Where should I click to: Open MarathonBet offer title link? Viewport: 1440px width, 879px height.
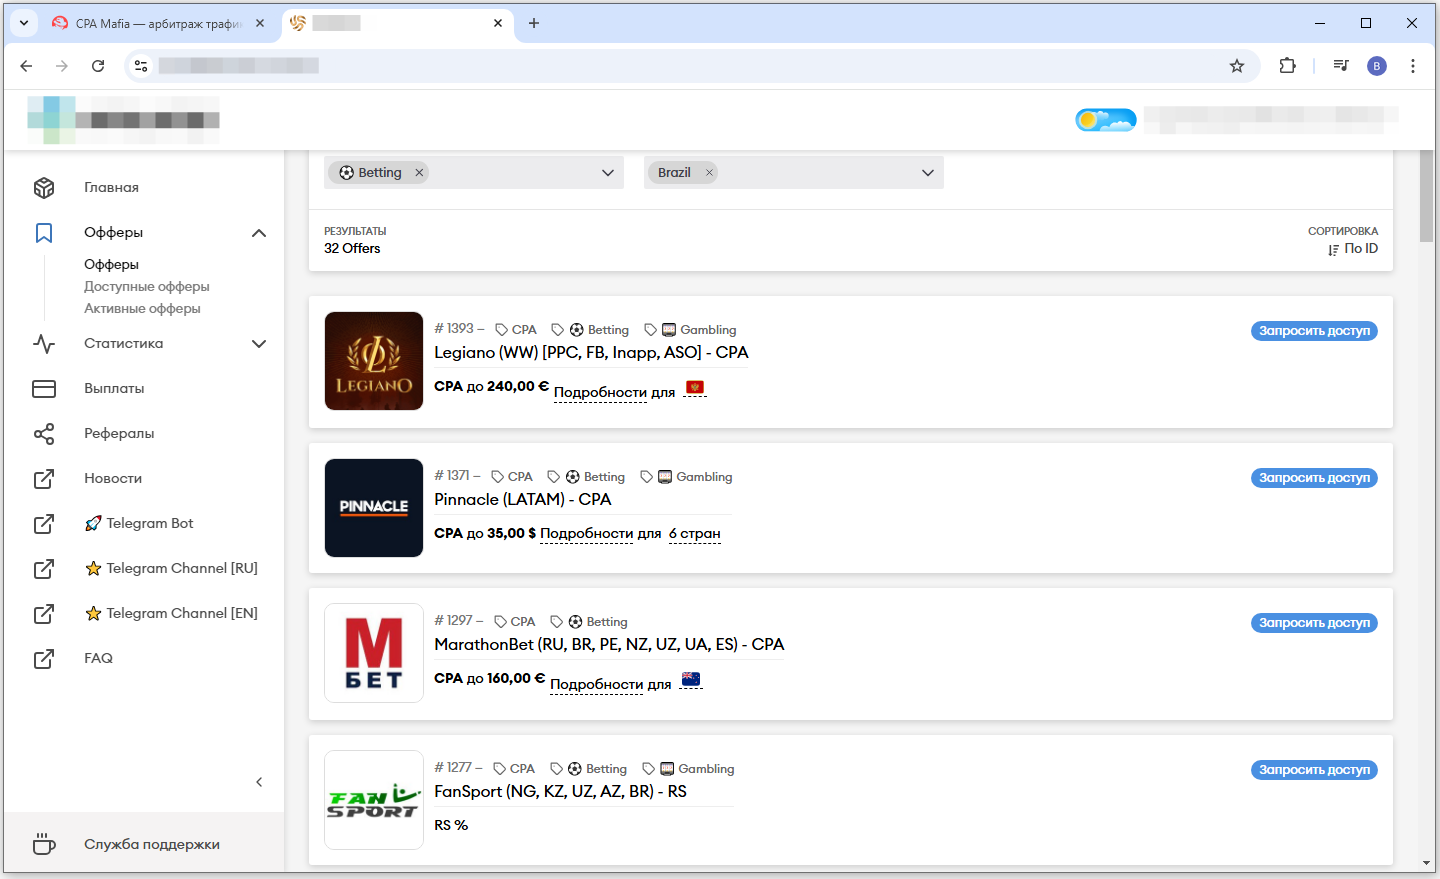[609, 645]
